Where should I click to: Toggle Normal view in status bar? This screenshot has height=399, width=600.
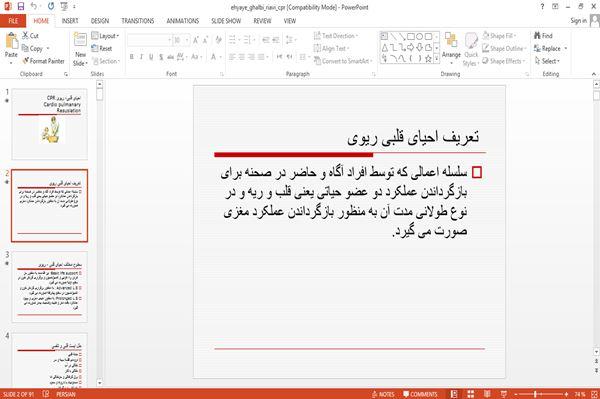[x=454, y=394]
